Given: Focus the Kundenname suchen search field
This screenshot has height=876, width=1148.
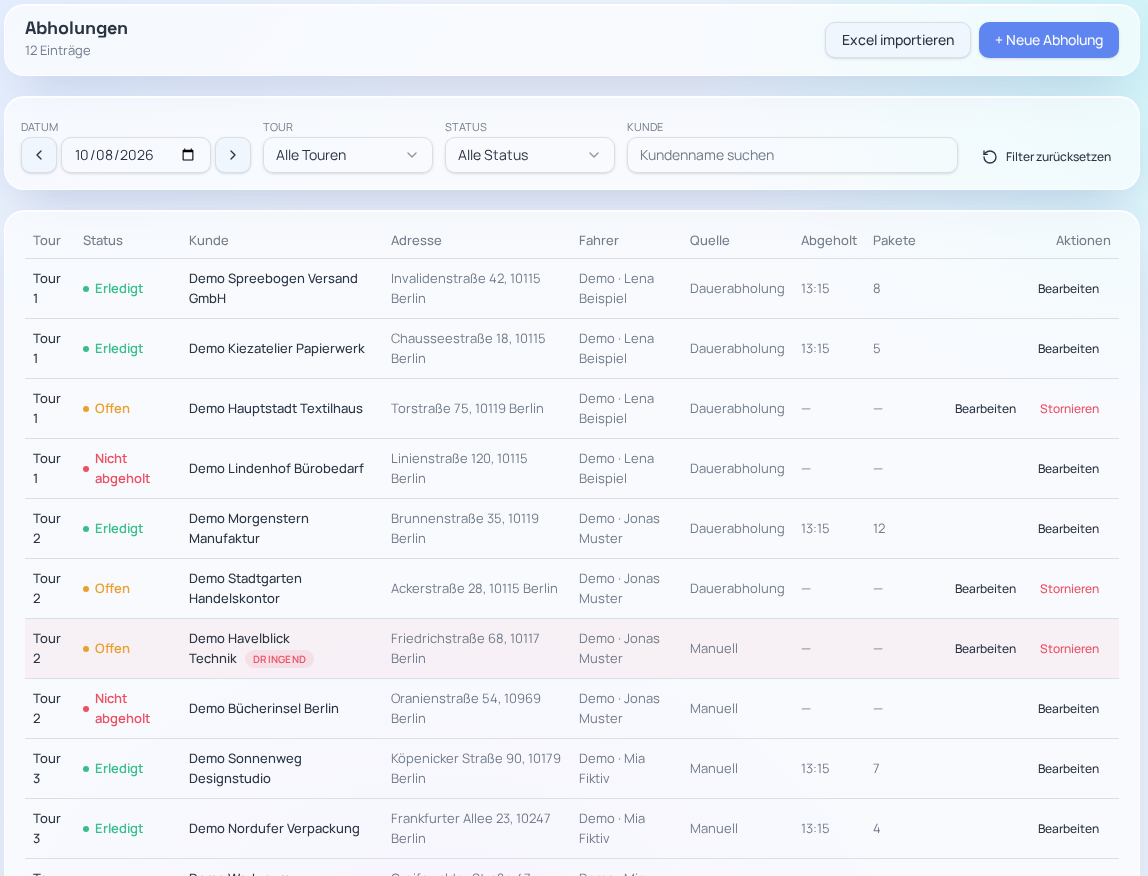Looking at the screenshot, I should tap(792, 155).
